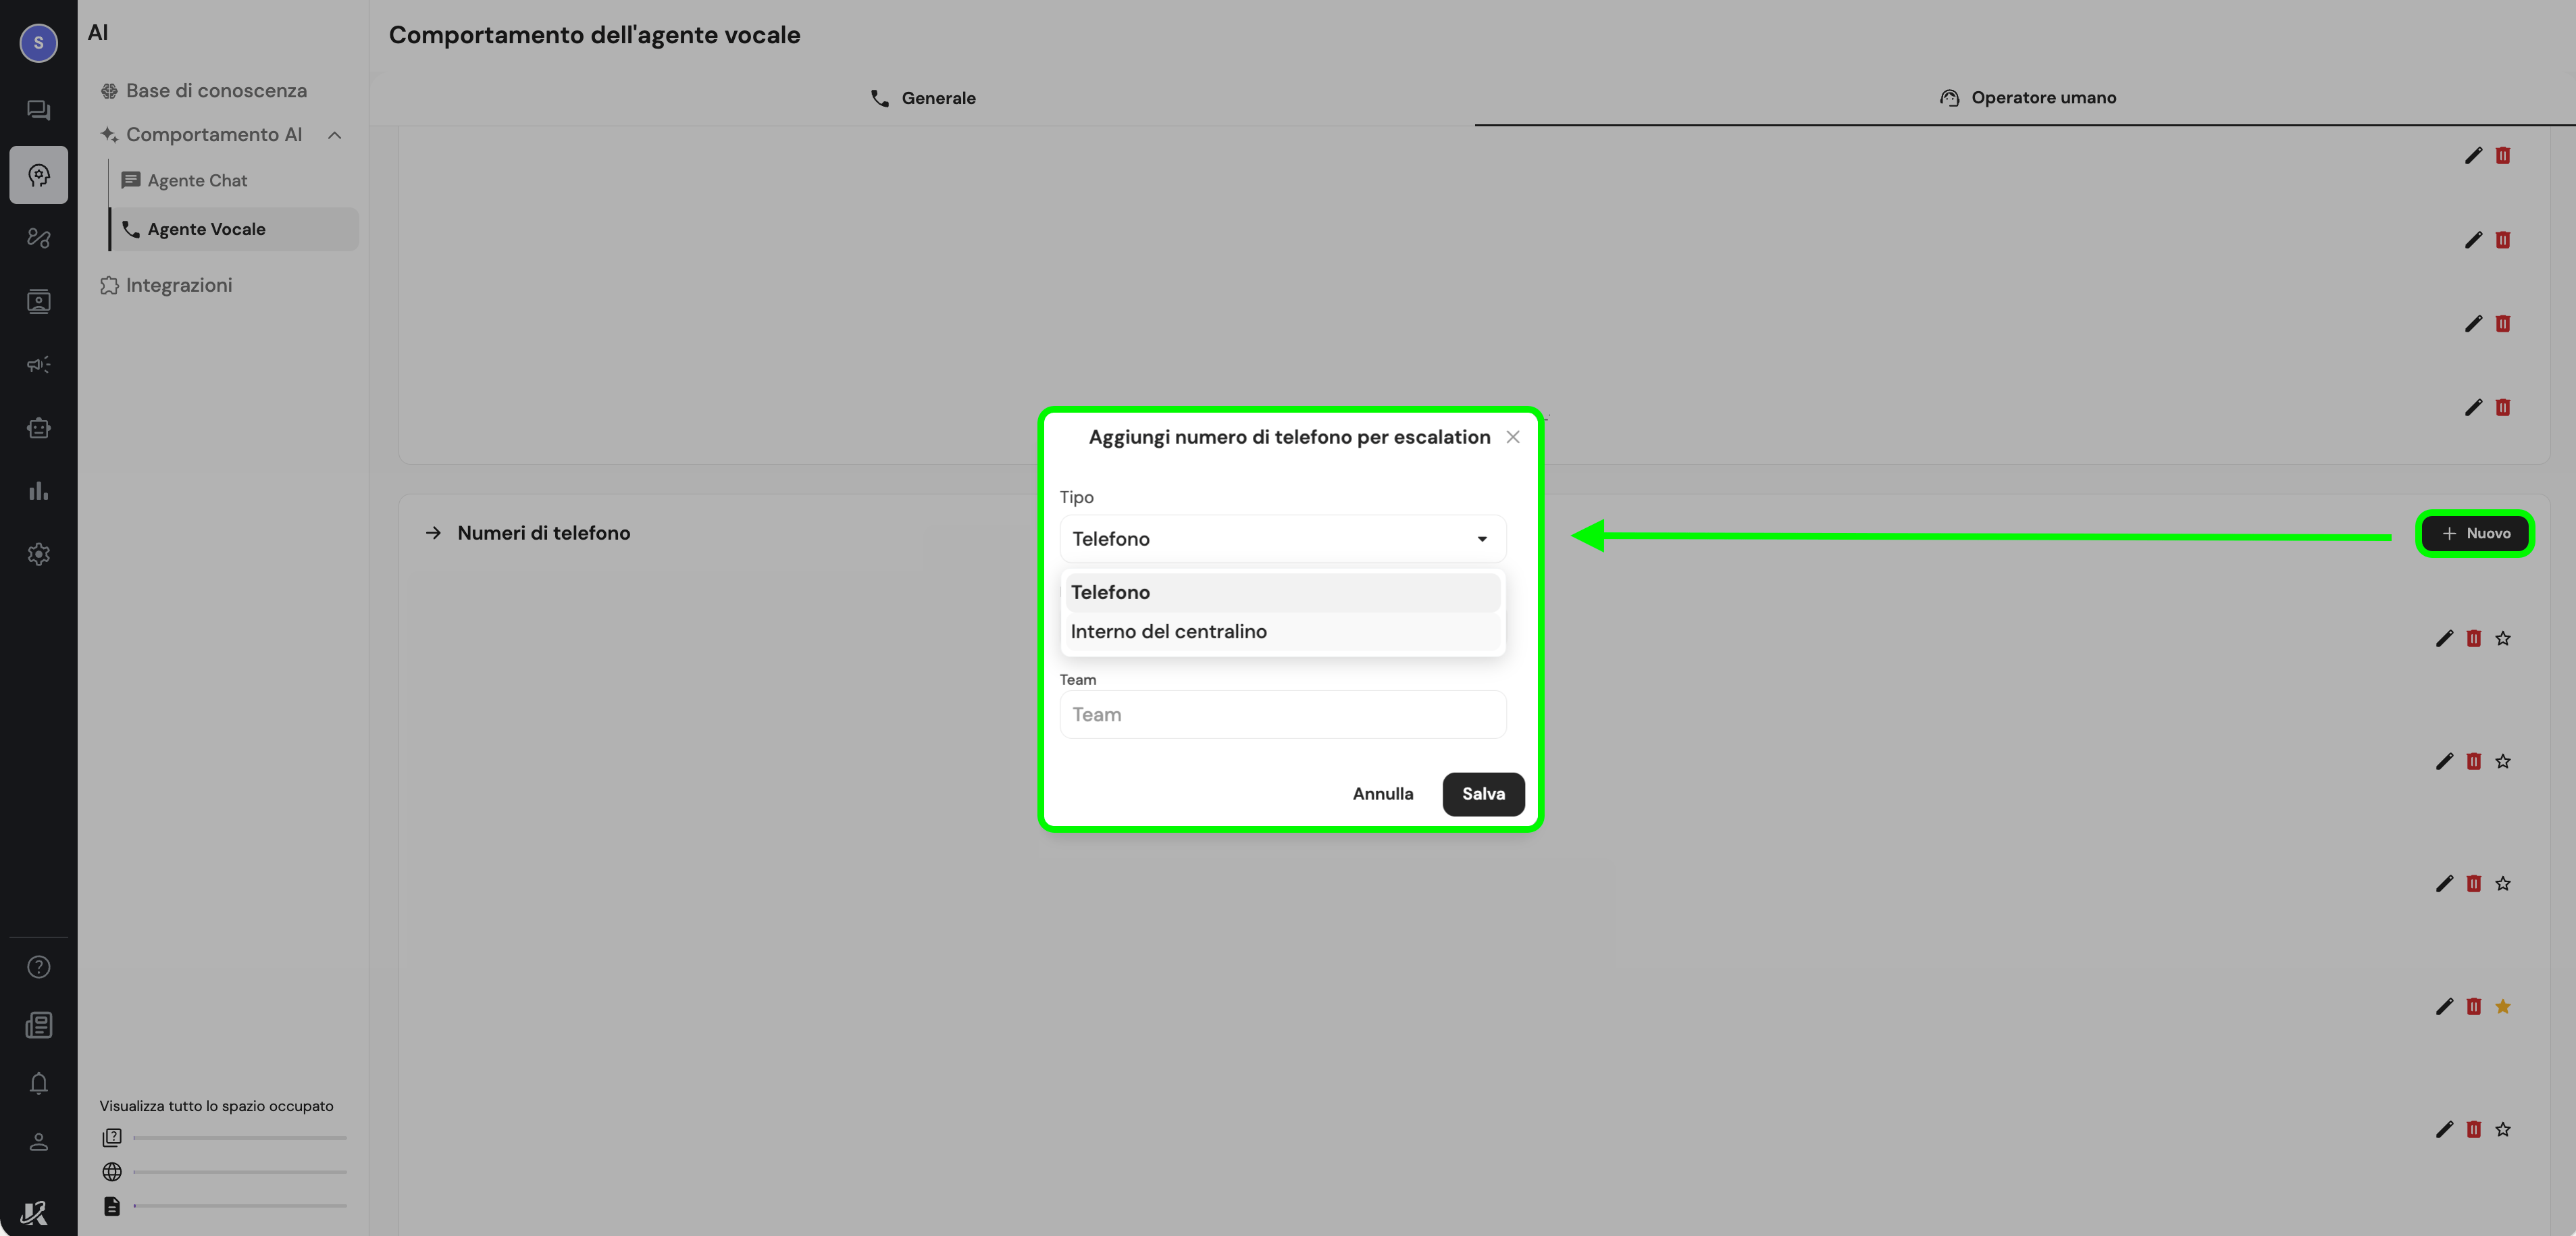Switch to the Generale tab
The height and width of the screenshot is (1236, 2576).
pos(922,98)
